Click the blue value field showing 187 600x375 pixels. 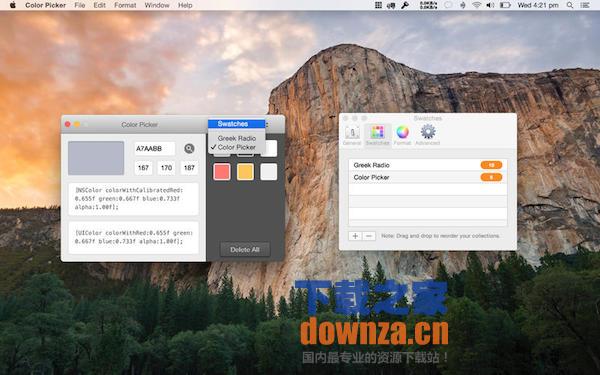click(189, 168)
